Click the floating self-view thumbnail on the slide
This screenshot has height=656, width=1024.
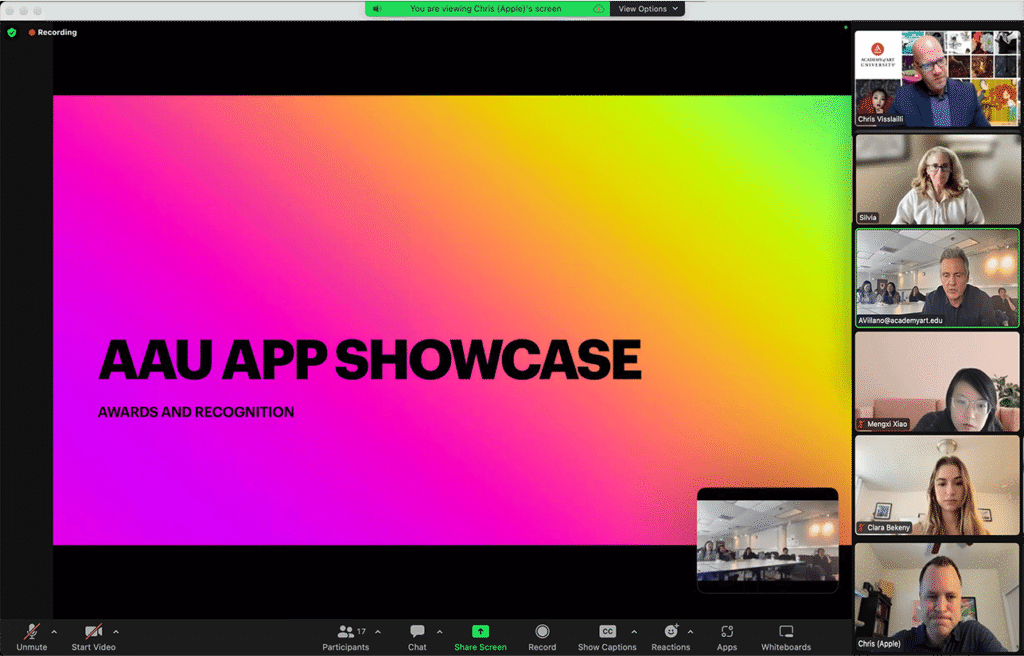pos(767,540)
